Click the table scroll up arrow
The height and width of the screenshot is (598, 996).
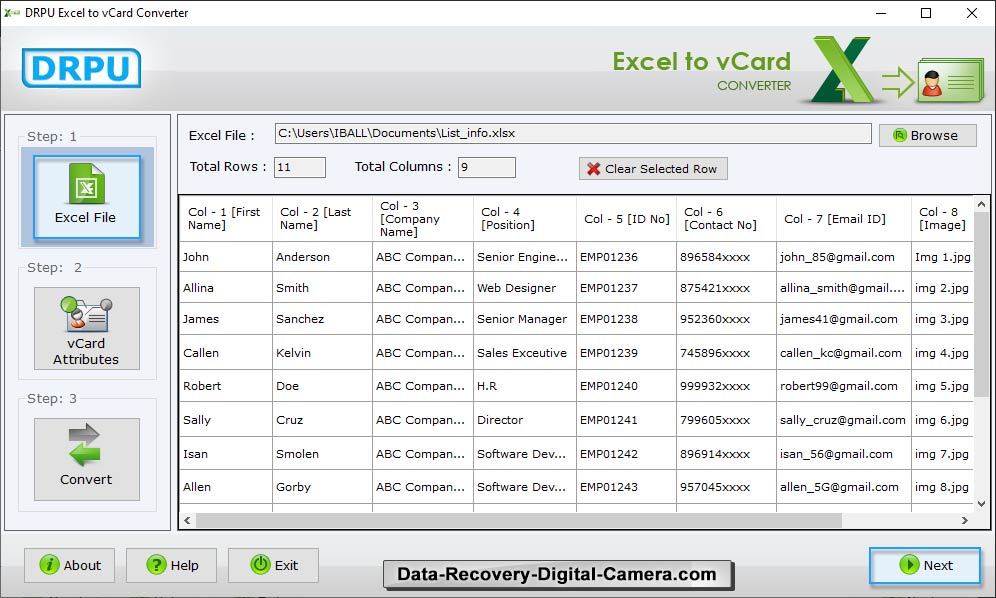(981, 205)
